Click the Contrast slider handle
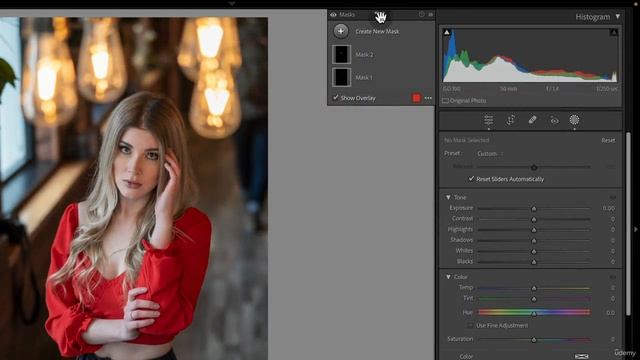 (534, 219)
